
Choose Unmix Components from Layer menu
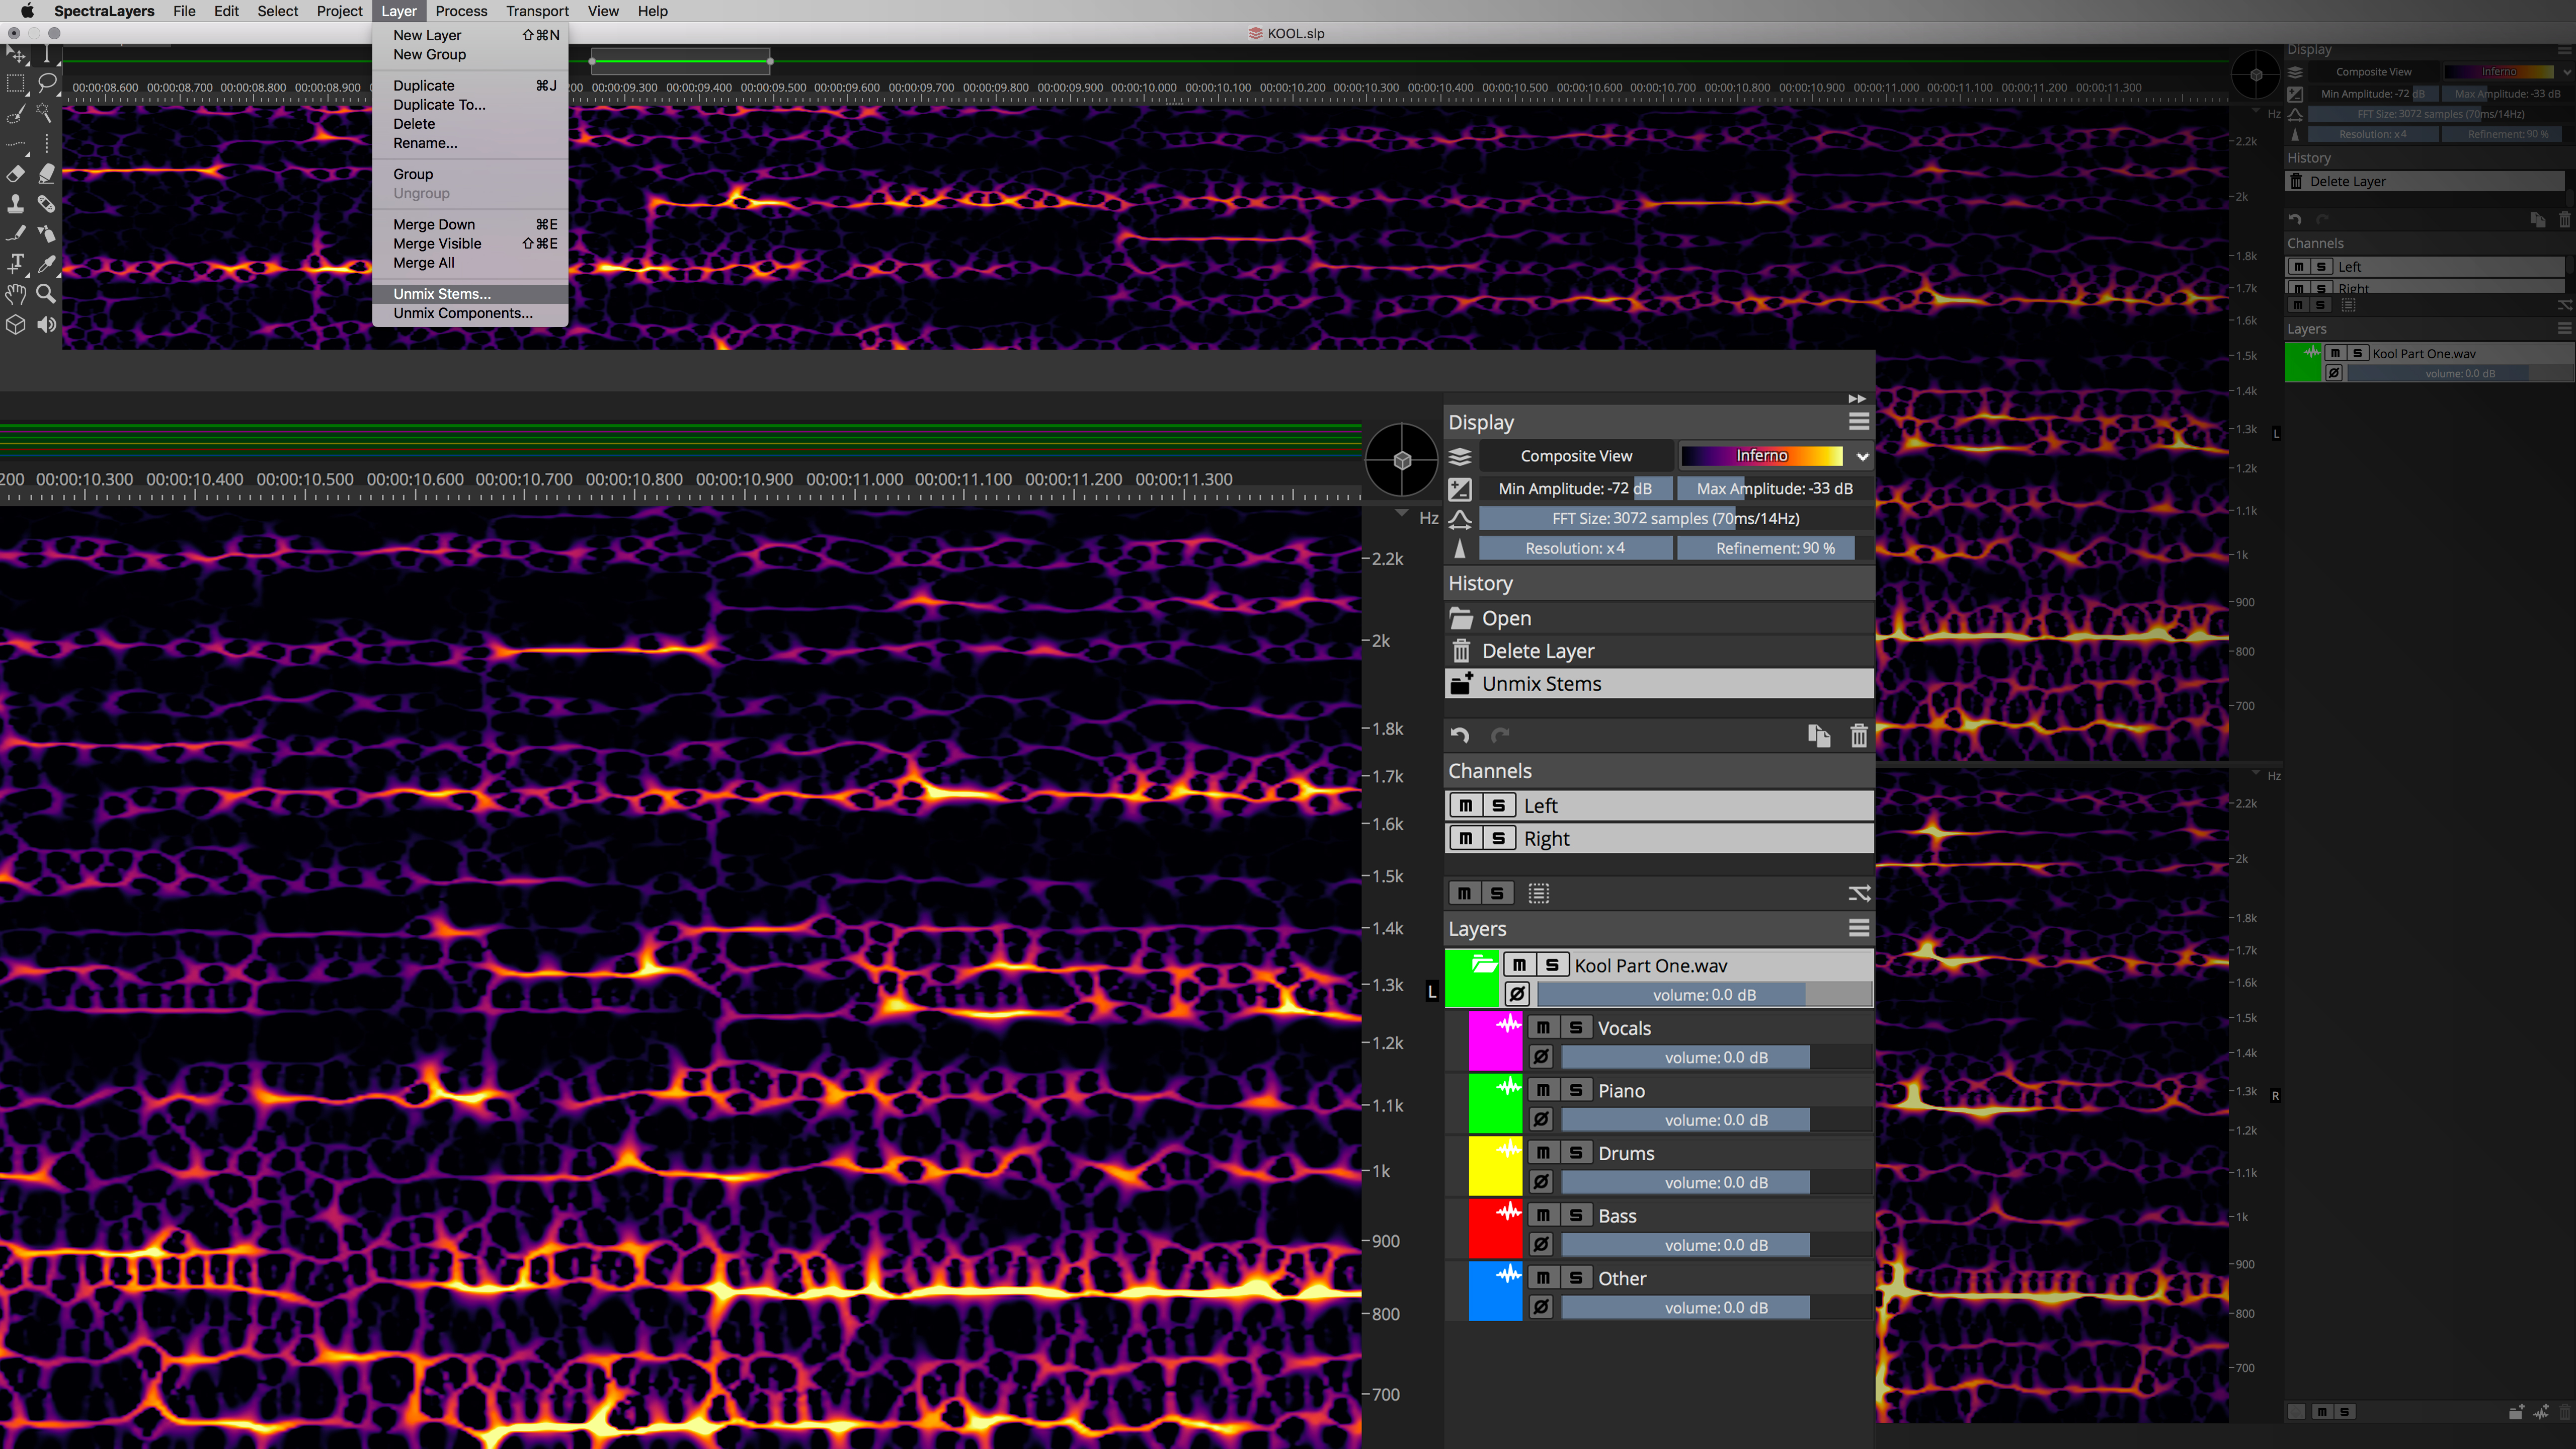coord(462,313)
